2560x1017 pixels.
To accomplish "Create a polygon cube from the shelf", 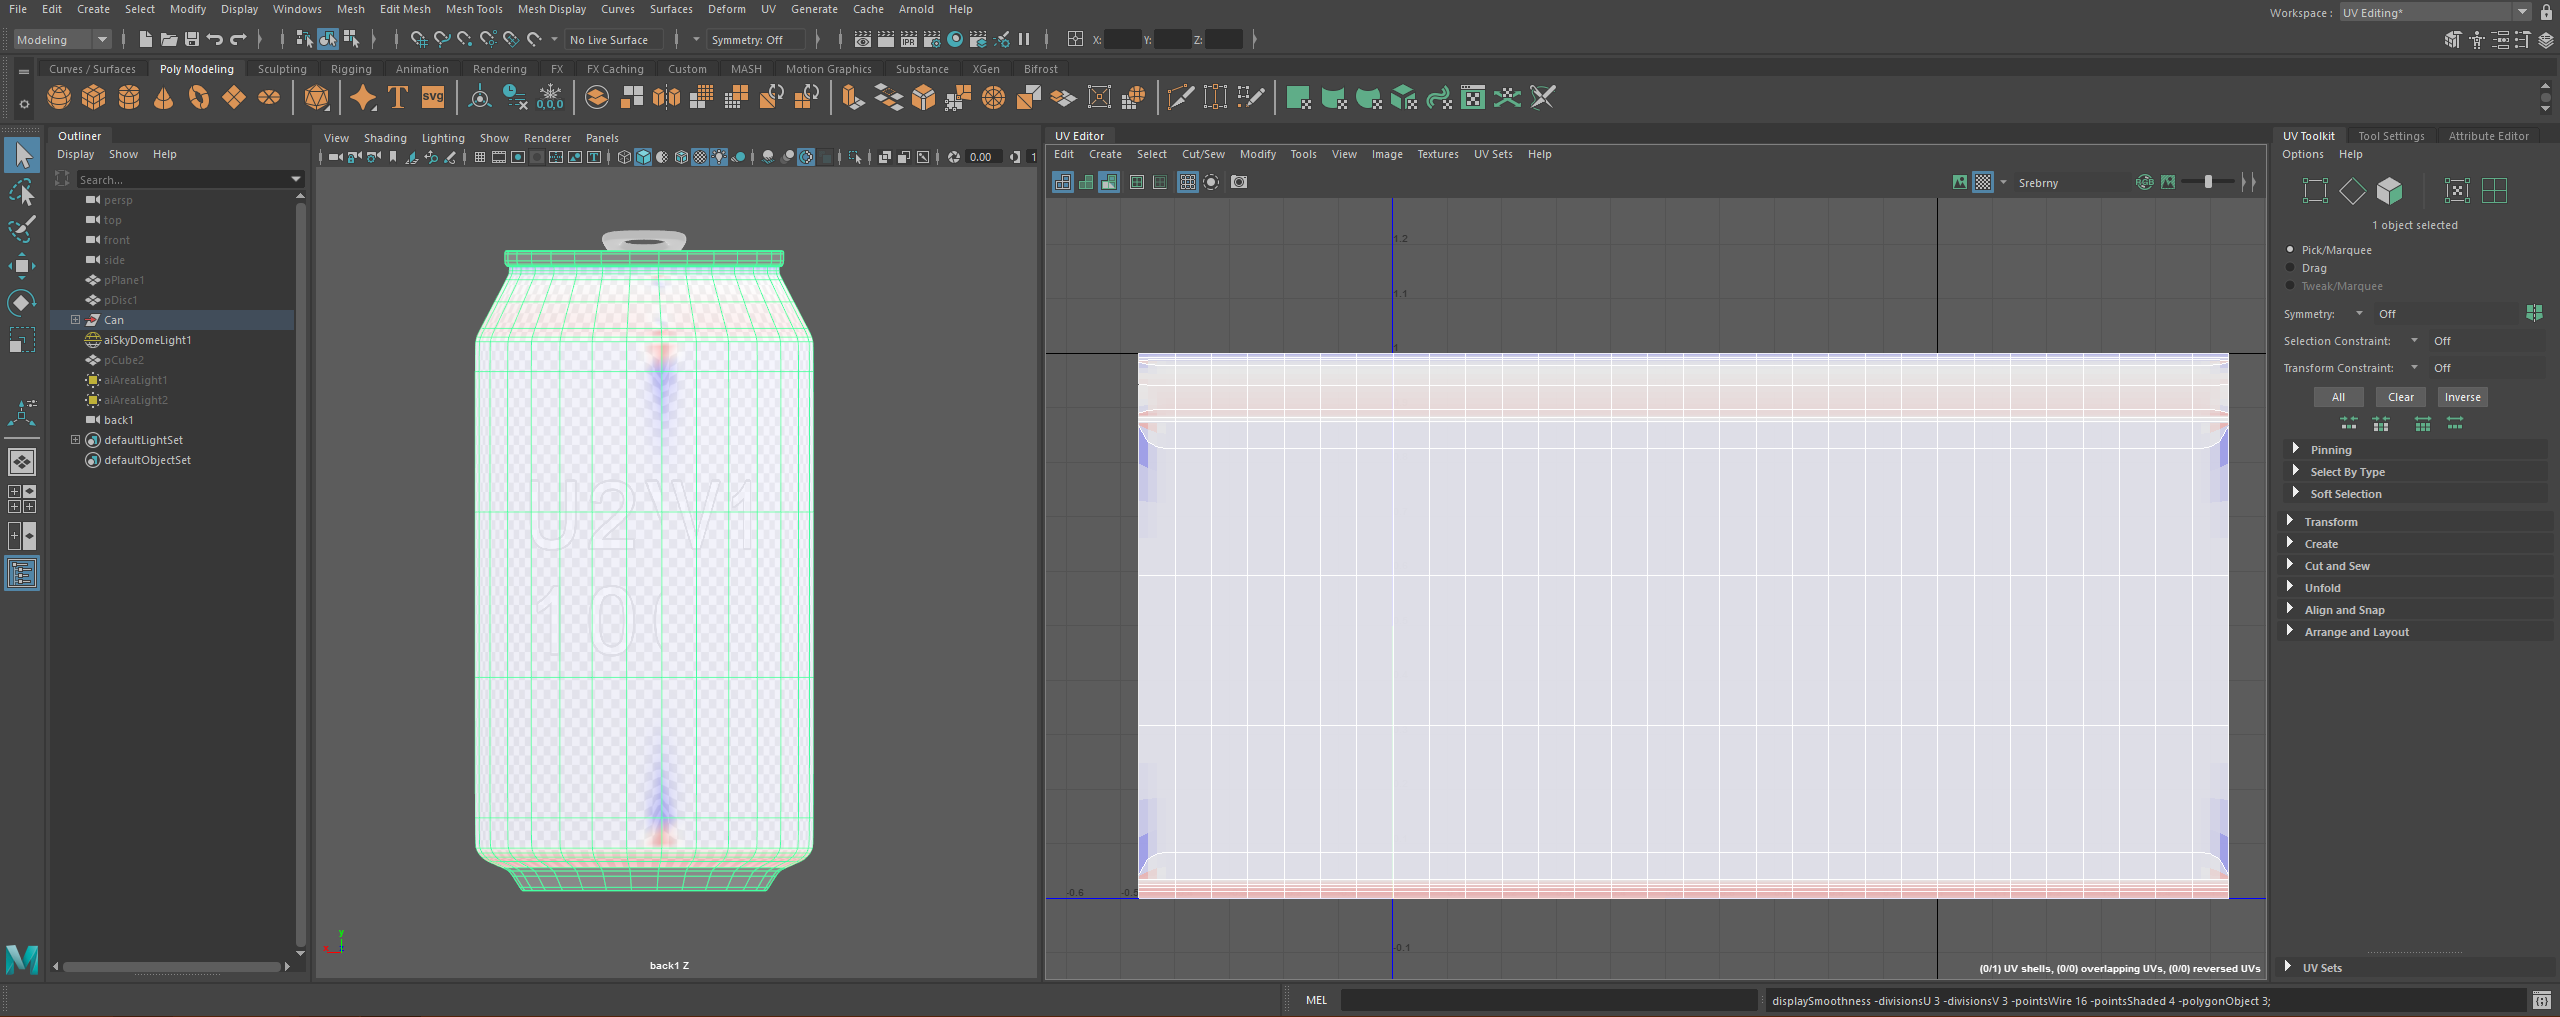I will pyautogui.click(x=94, y=97).
